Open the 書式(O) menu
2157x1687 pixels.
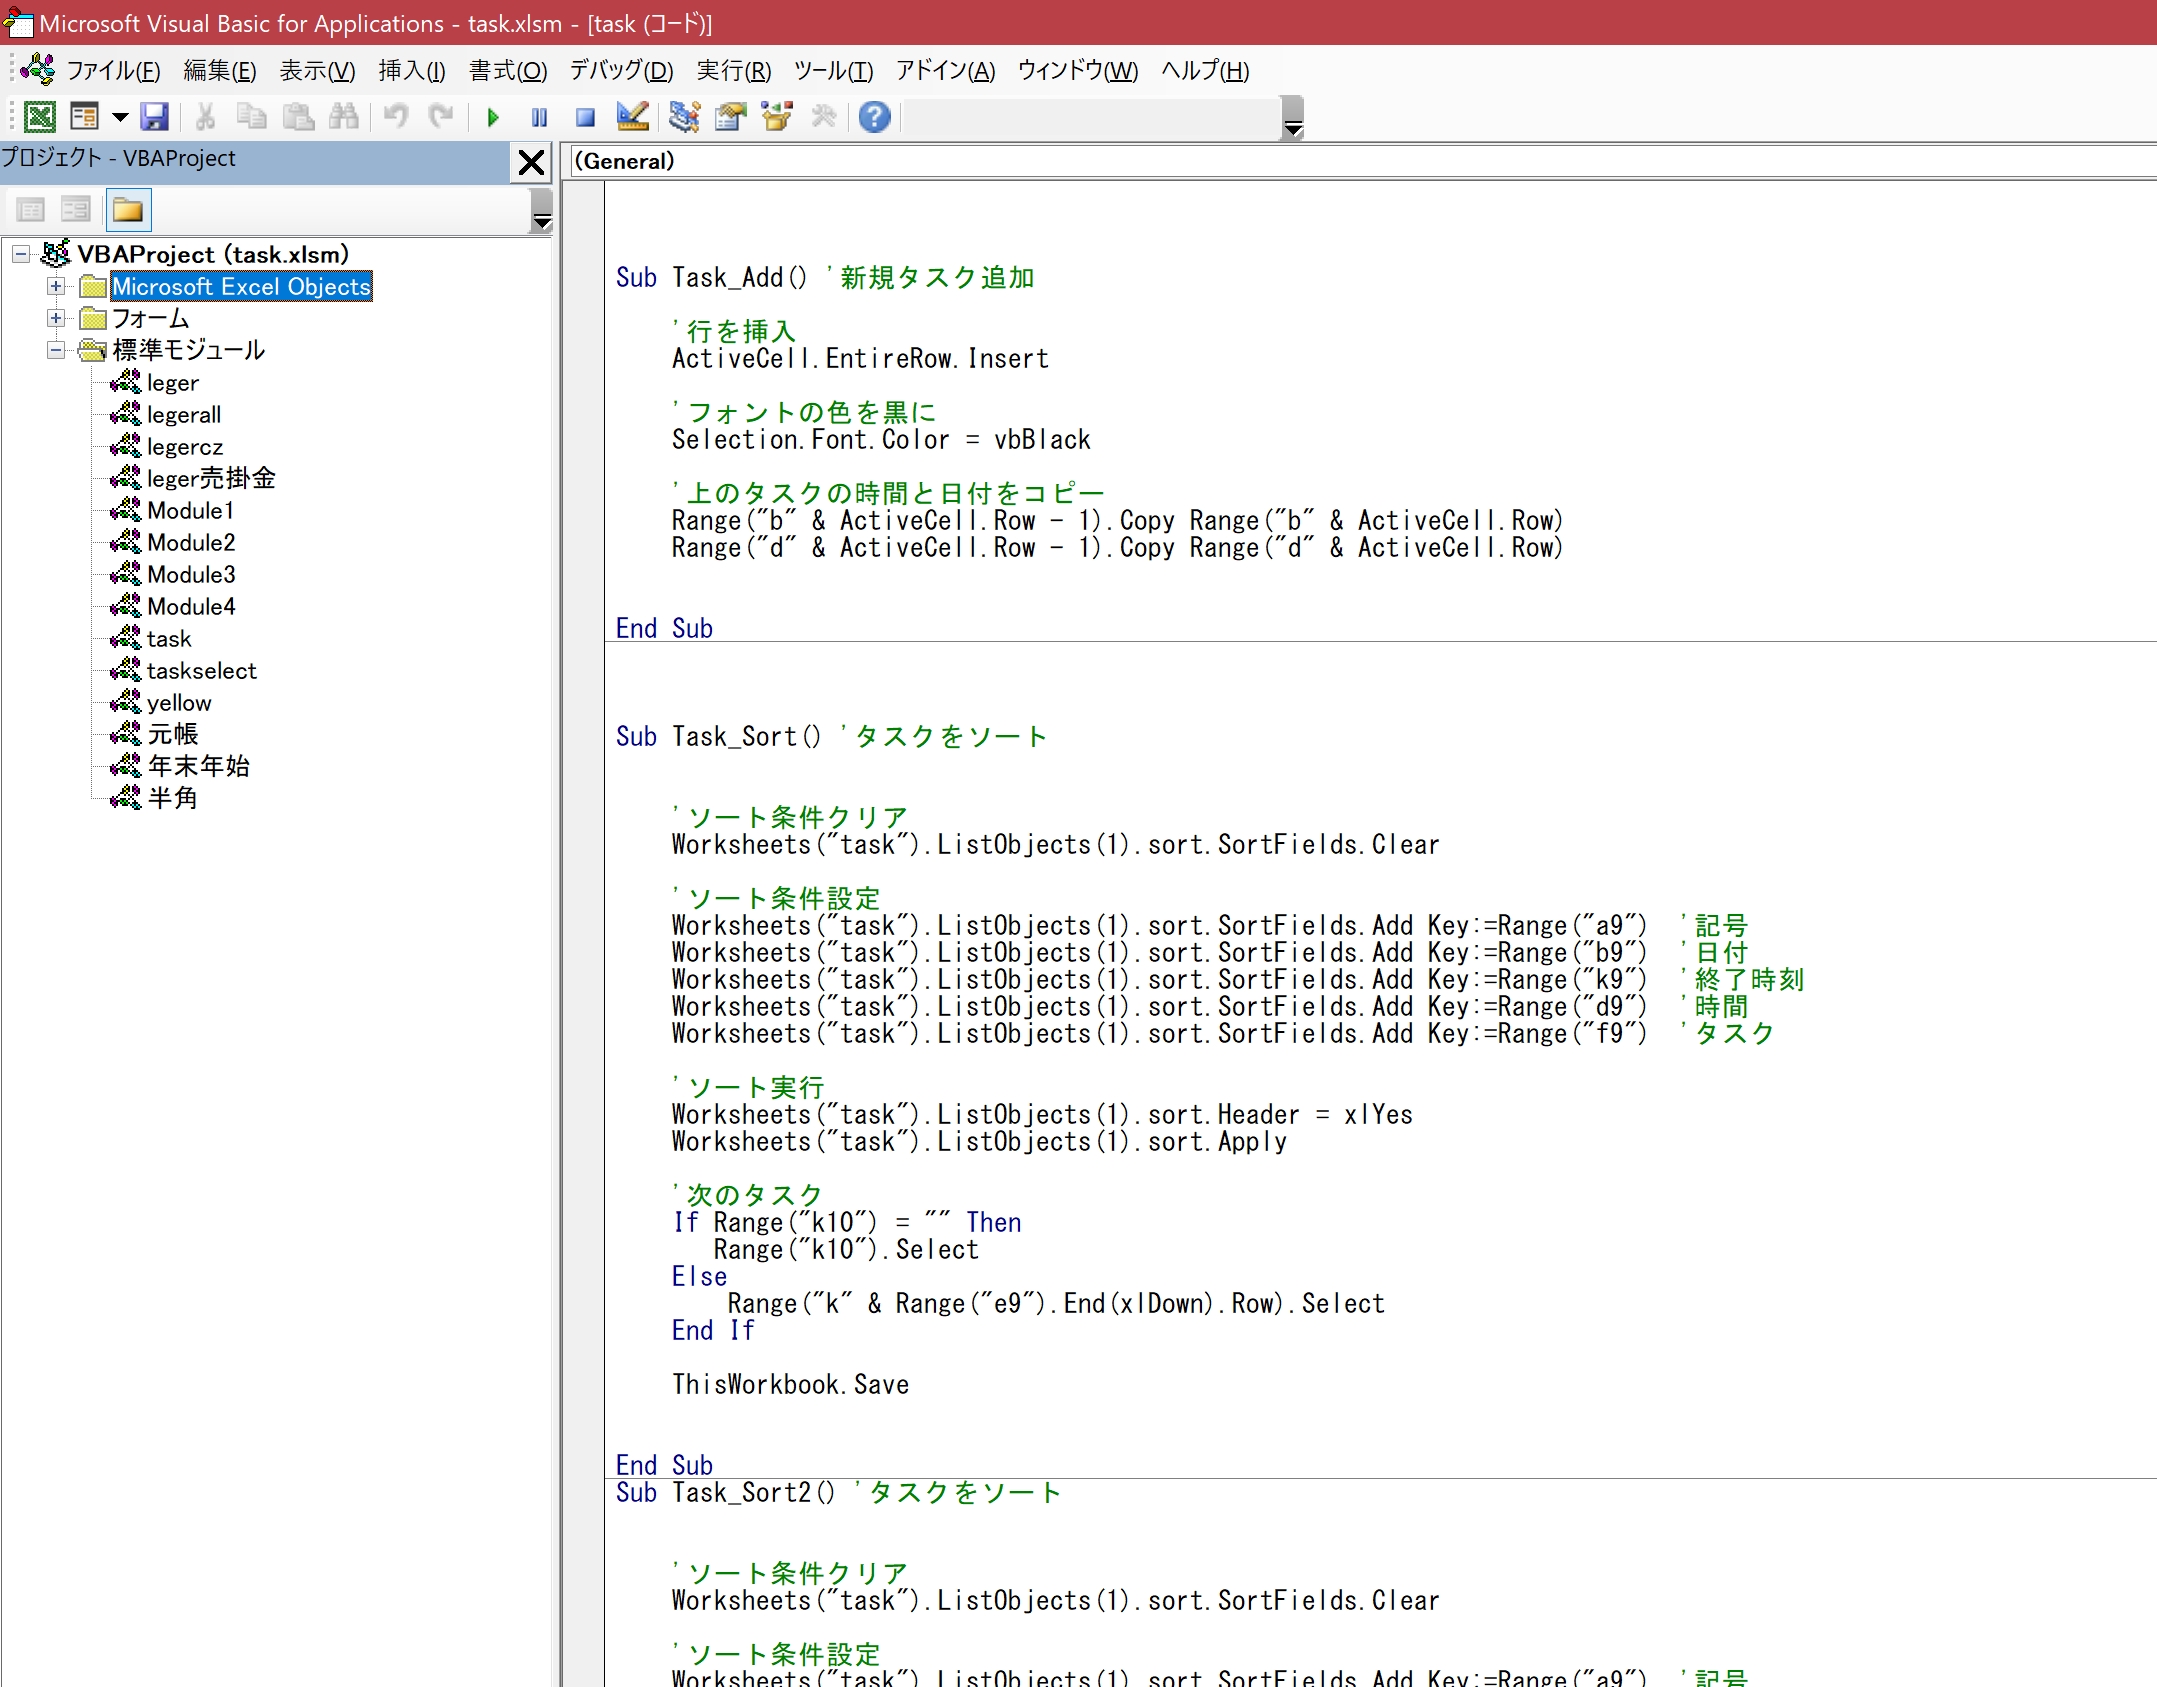[508, 71]
